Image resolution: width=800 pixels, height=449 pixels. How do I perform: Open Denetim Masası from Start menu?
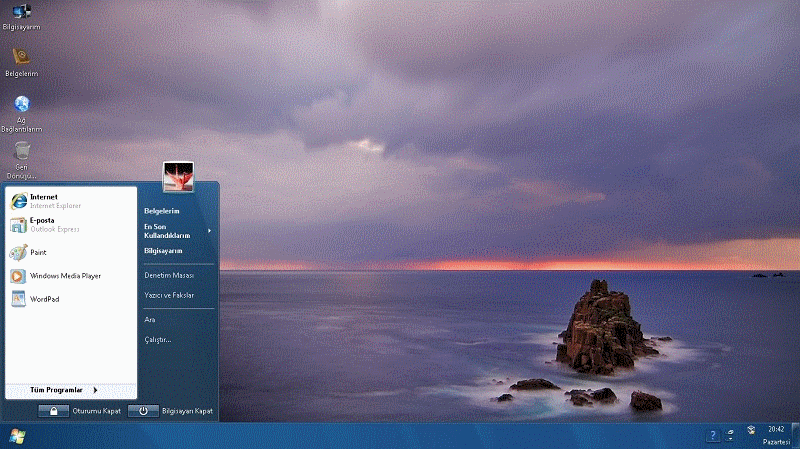tap(169, 275)
